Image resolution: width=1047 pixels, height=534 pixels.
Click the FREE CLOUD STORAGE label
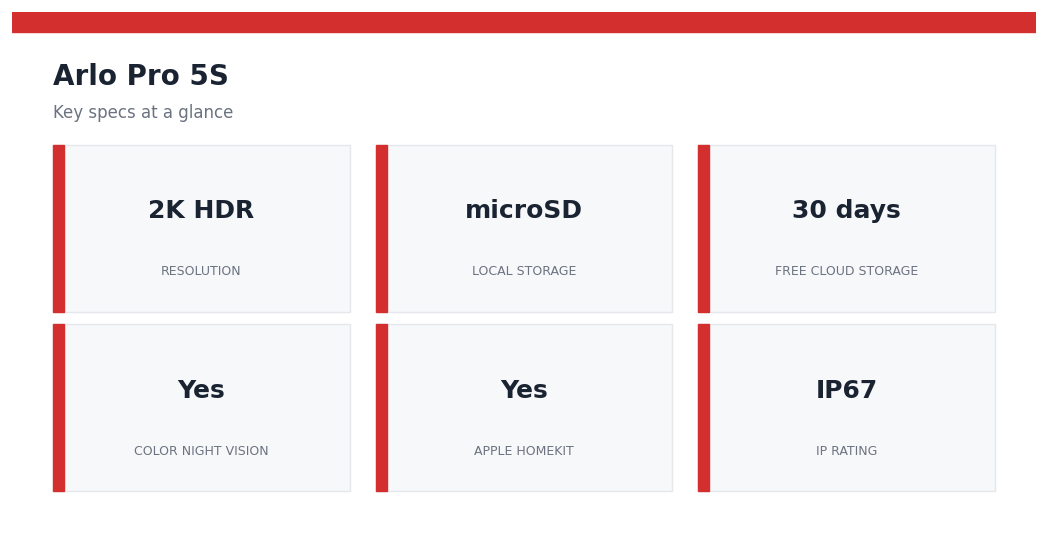(846, 271)
